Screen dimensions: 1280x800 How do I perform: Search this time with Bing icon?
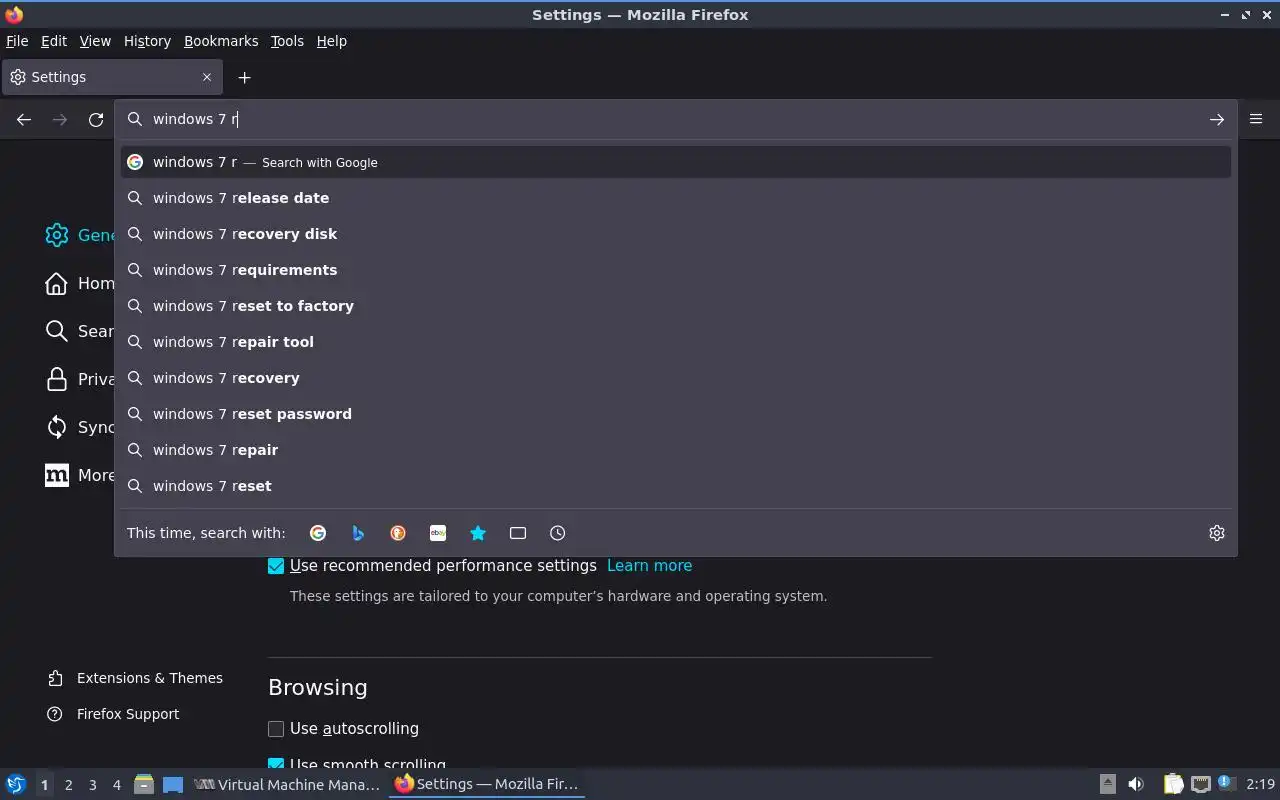(358, 533)
